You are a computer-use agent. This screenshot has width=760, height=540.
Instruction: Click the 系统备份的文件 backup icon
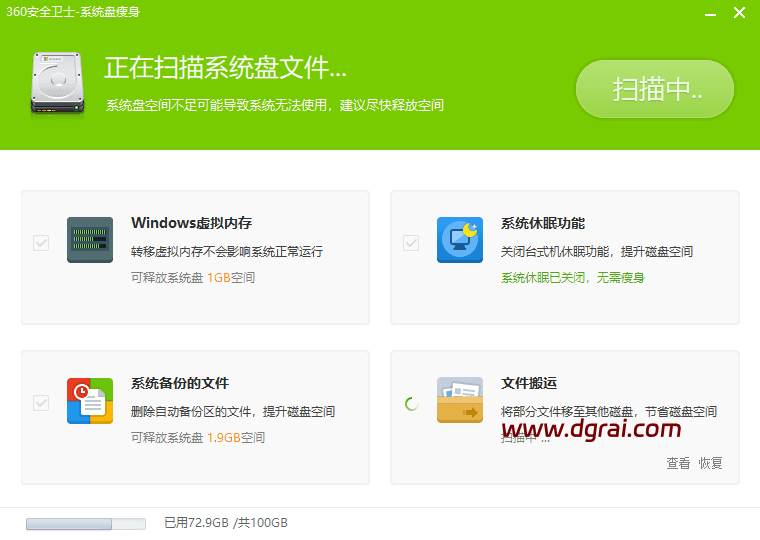point(90,400)
